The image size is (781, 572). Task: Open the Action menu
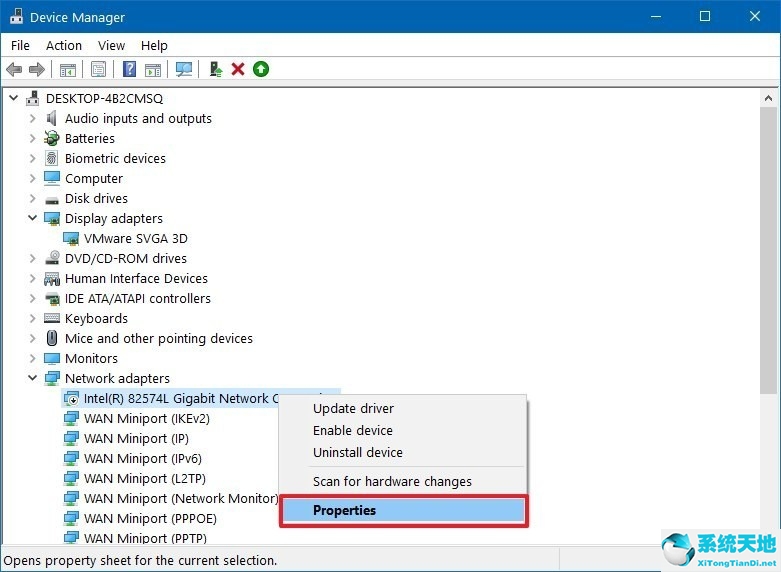(x=64, y=45)
